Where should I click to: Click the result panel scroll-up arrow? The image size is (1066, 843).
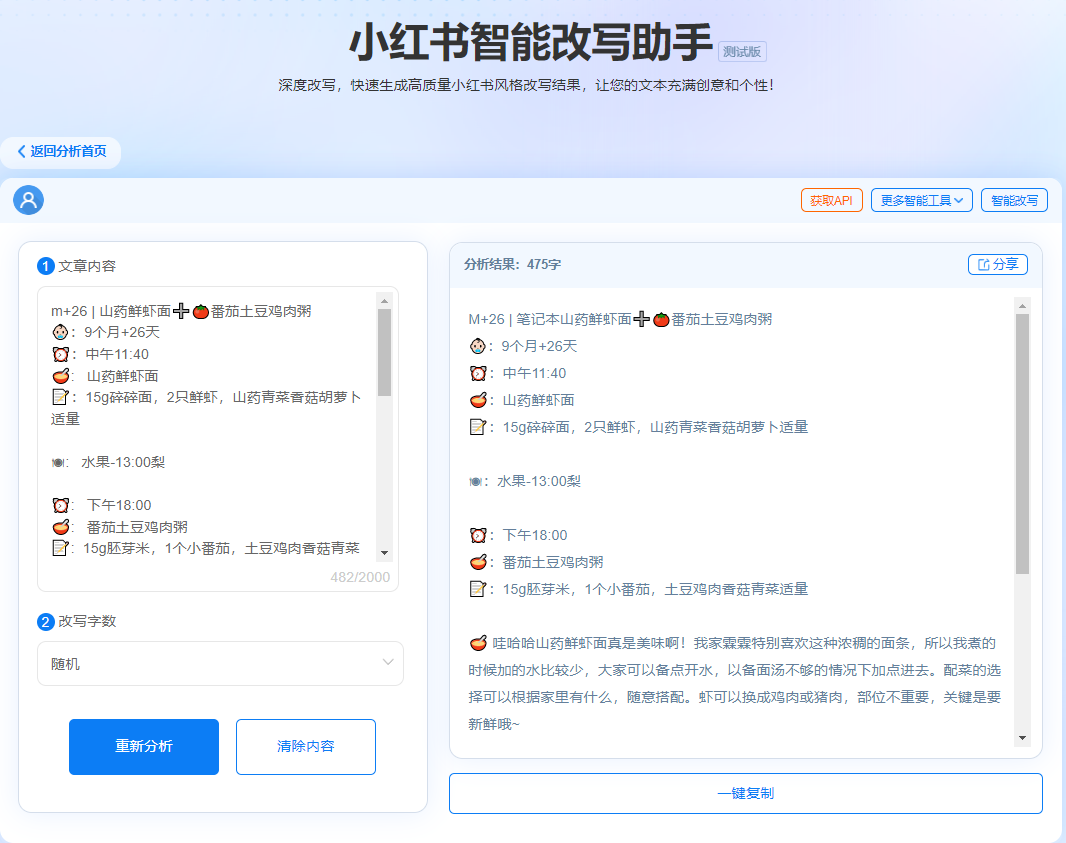[1022, 306]
